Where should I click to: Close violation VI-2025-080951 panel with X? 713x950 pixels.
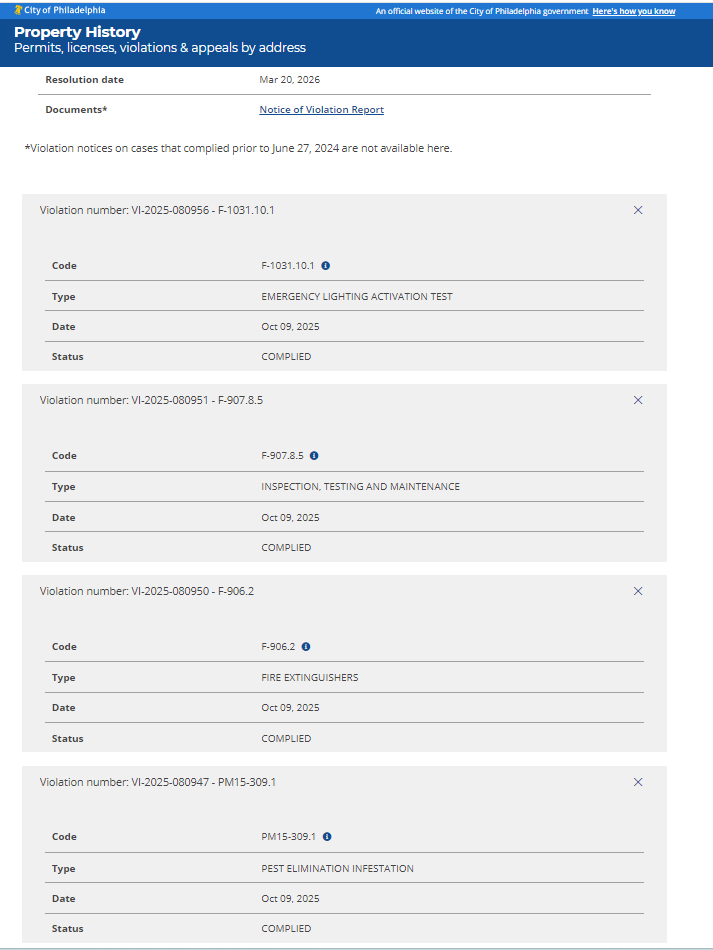638,400
